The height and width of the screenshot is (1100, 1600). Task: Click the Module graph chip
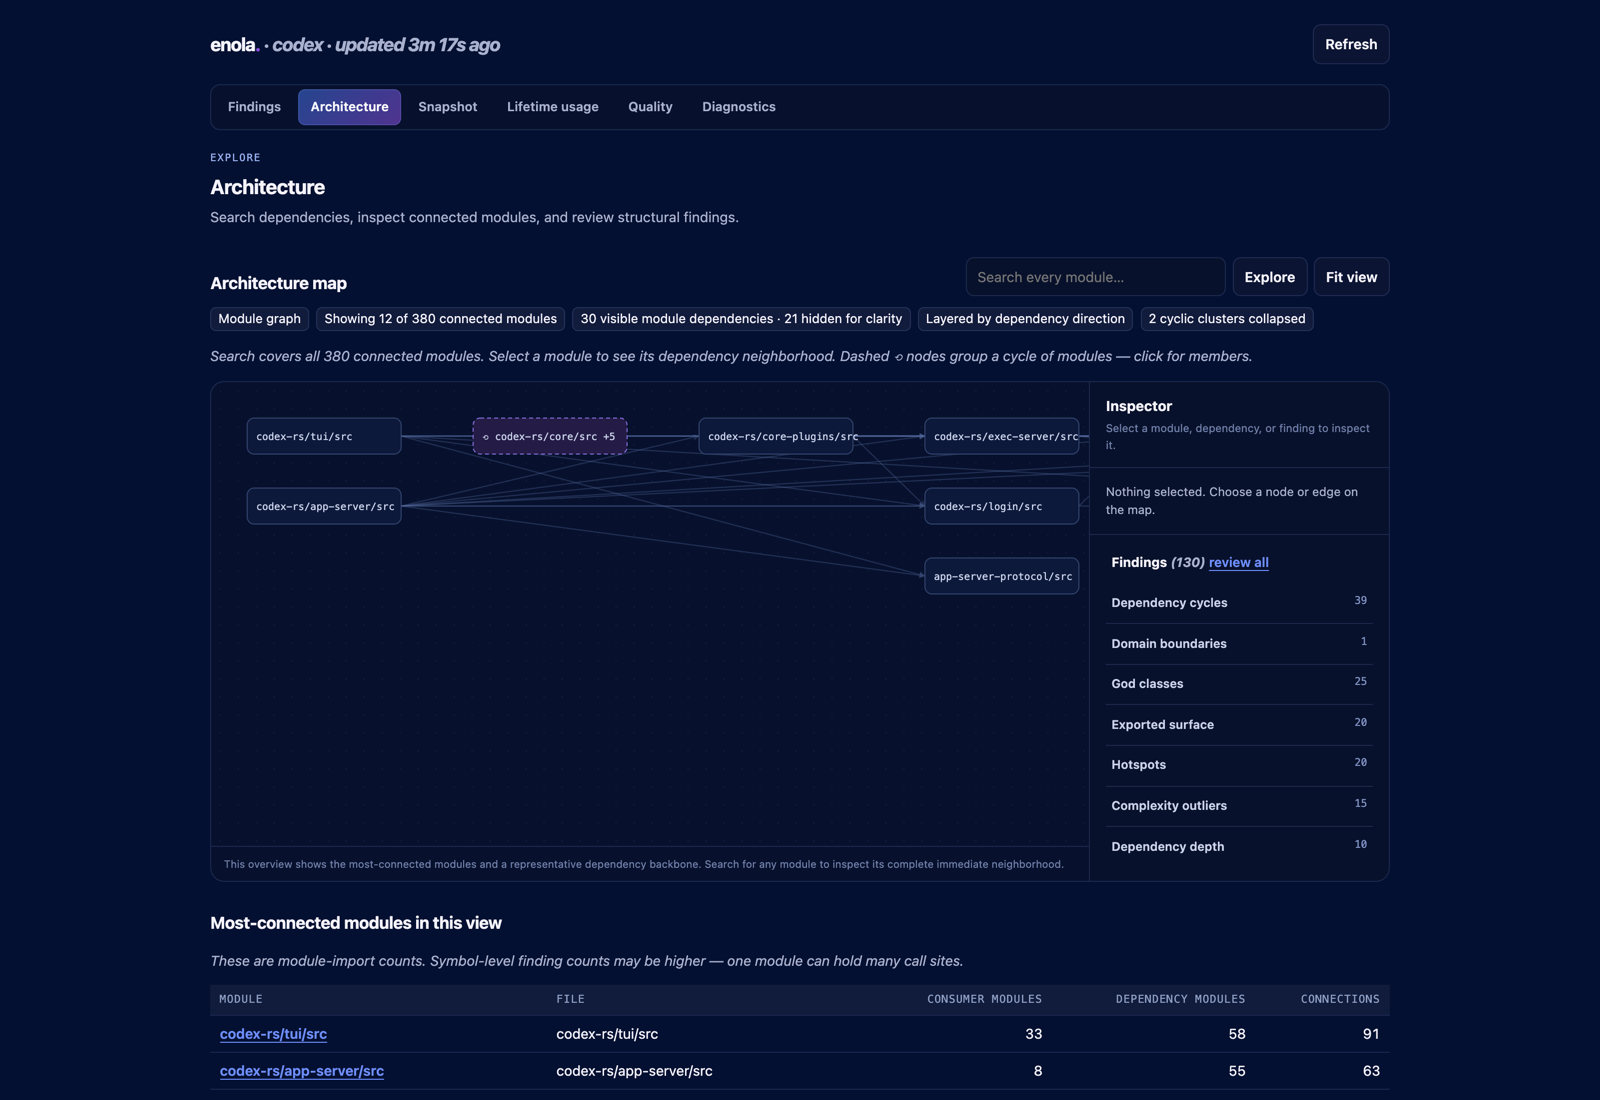pos(259,319)
